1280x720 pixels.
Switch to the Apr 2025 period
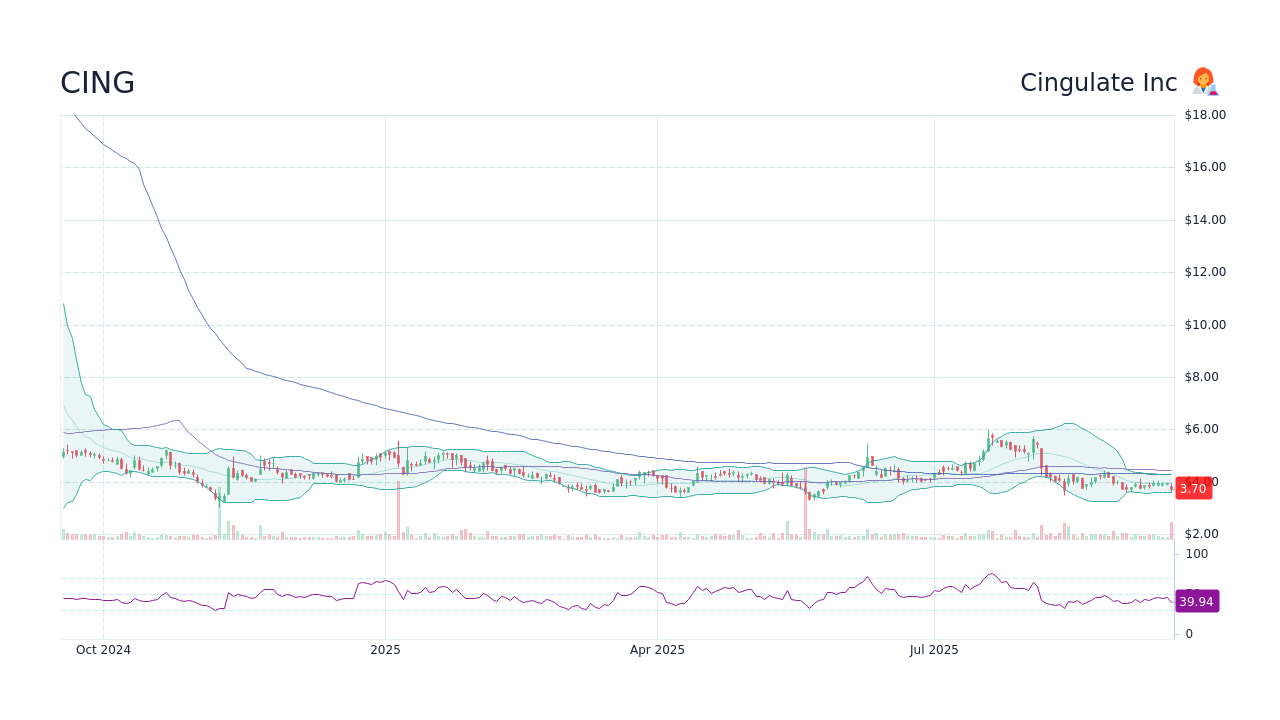pos(657,649)
